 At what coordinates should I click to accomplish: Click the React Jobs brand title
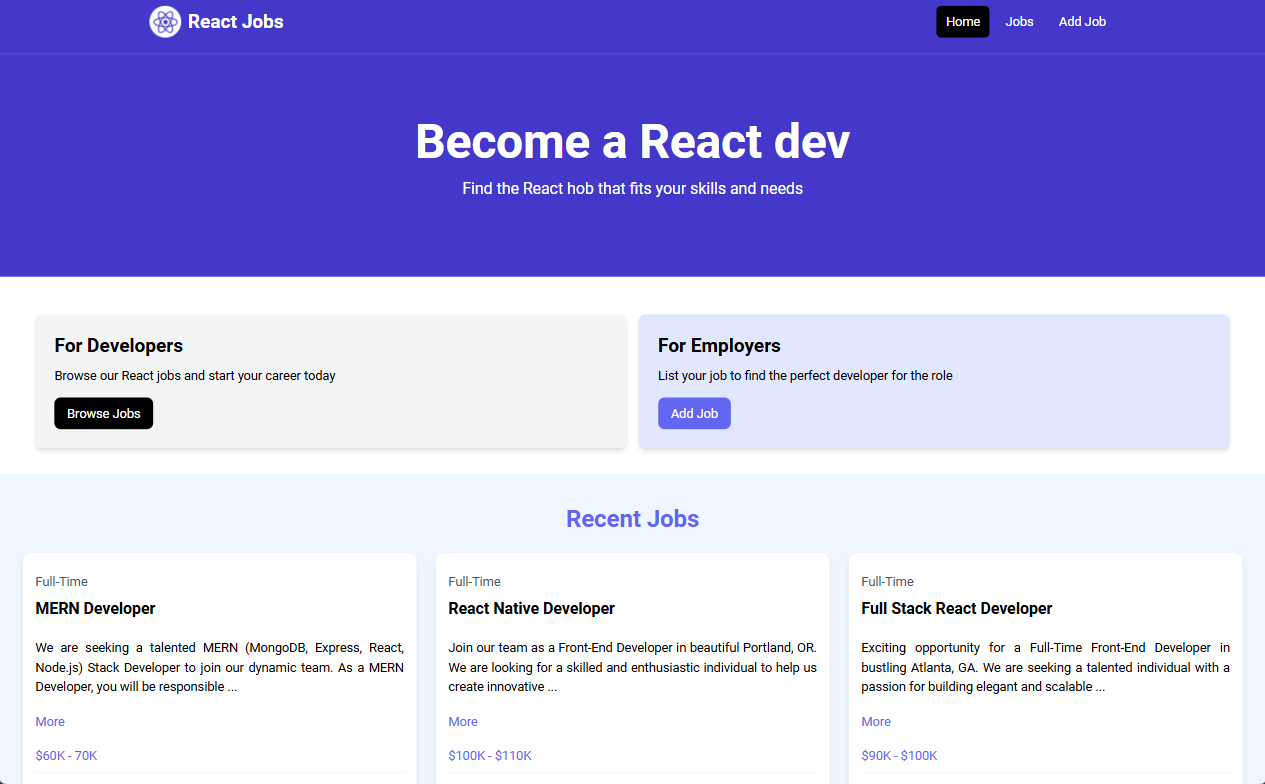tap(235, 22)
